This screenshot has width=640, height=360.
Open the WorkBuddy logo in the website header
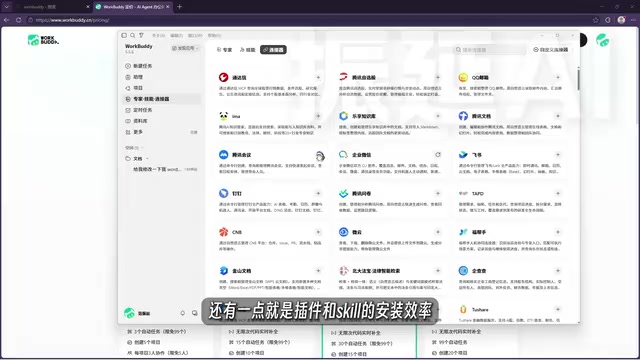[43, 40]
